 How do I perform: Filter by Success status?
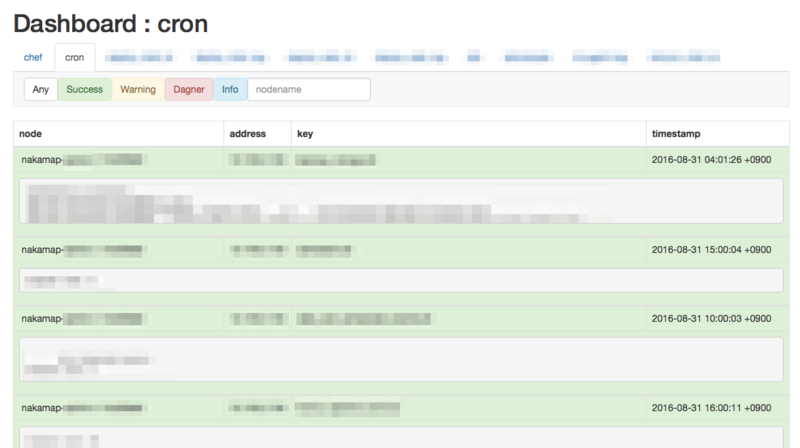(x=85, y=89)
